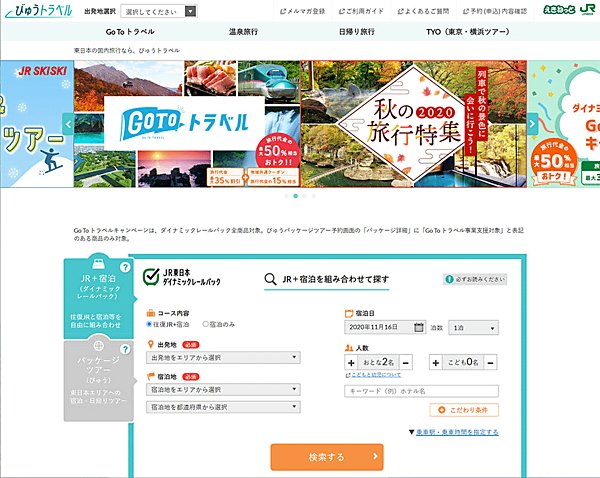
Task: Open 出発地をエリアから選択 dropdown
Action: pos(223,357)
